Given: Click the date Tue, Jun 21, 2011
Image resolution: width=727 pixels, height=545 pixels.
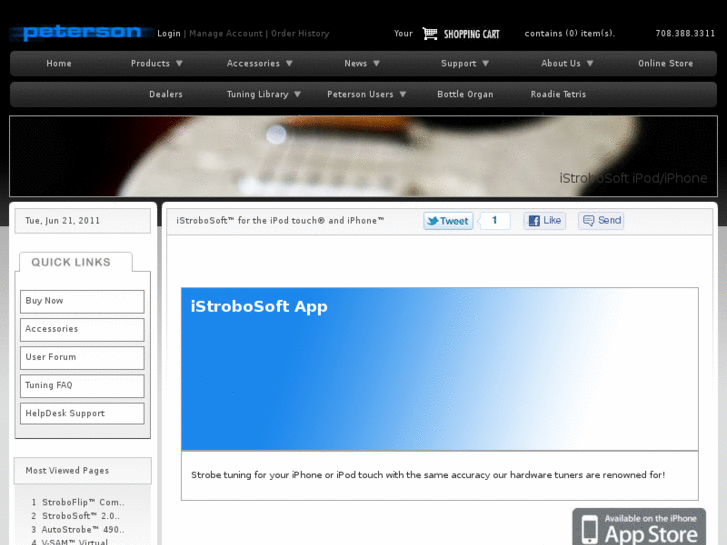Looking at the screenshot, I should tap(62, 221).
